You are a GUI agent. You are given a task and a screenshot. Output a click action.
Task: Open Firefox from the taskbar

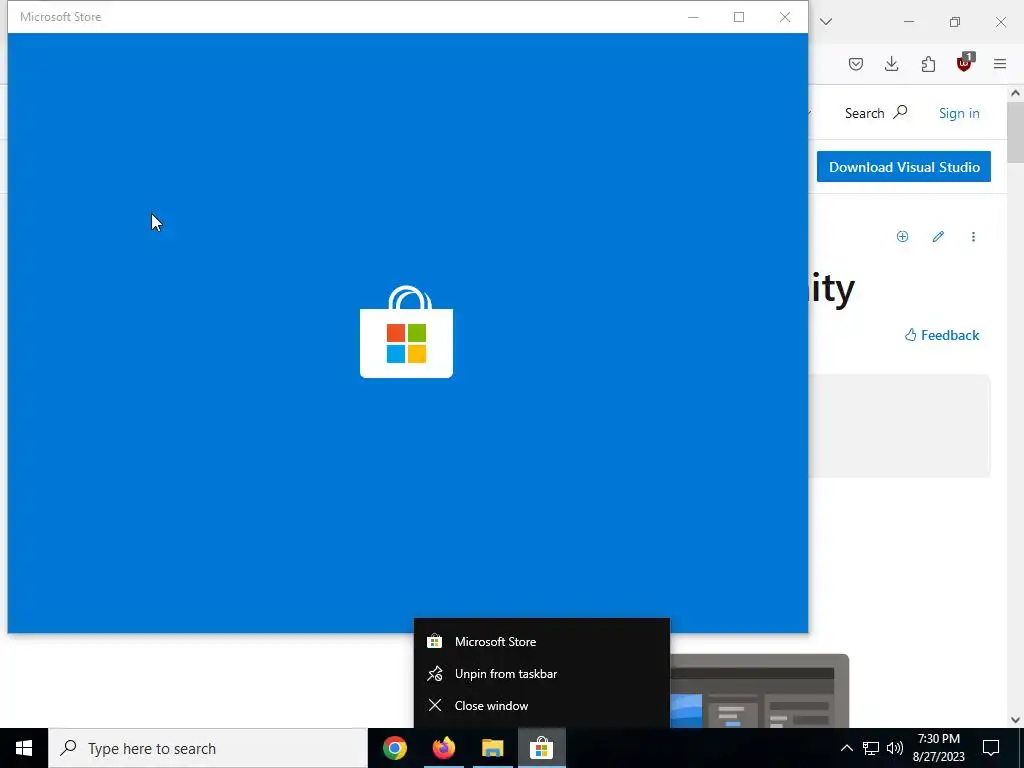coord(444,748)
